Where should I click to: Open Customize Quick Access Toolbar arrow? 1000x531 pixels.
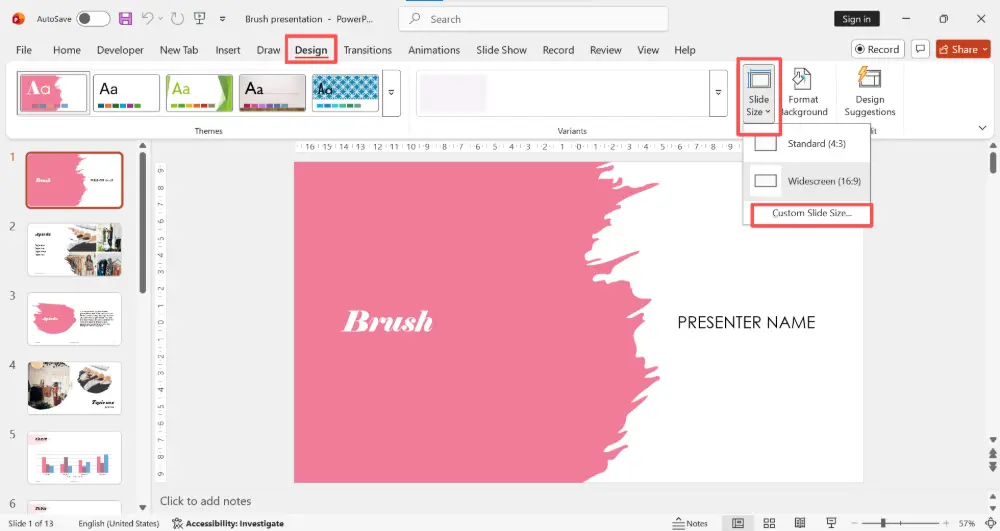(x=223, y=19)
